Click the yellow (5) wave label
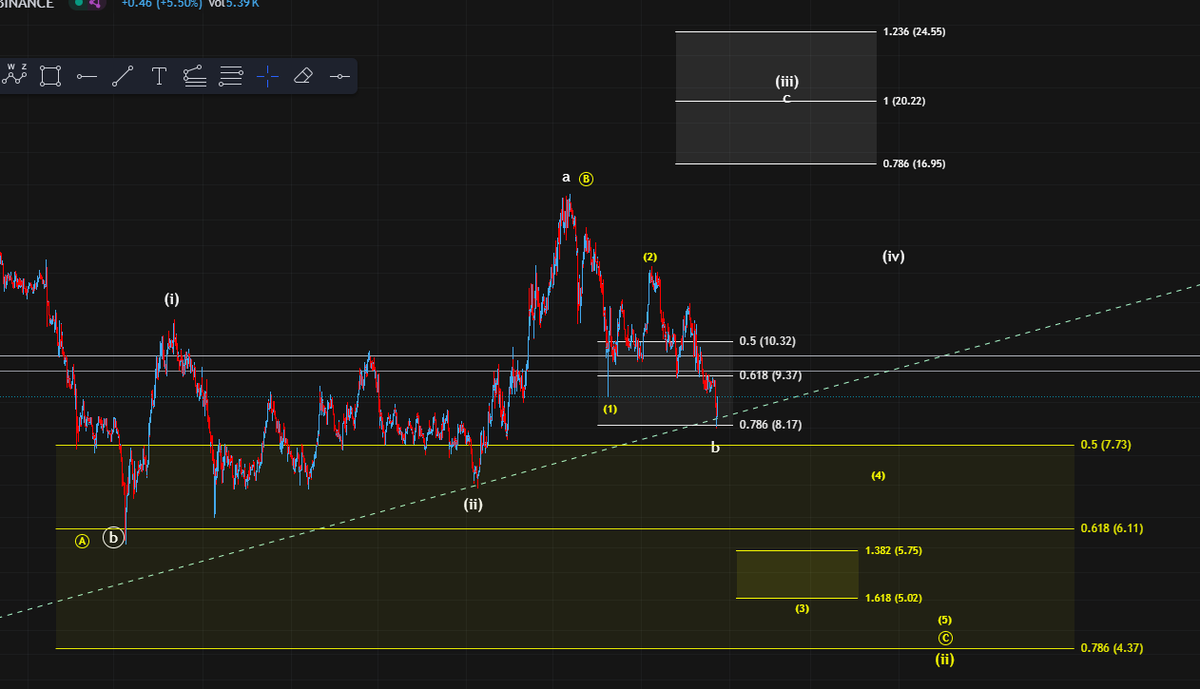This screenshot has height=689, width=1200. pos(945,620)
